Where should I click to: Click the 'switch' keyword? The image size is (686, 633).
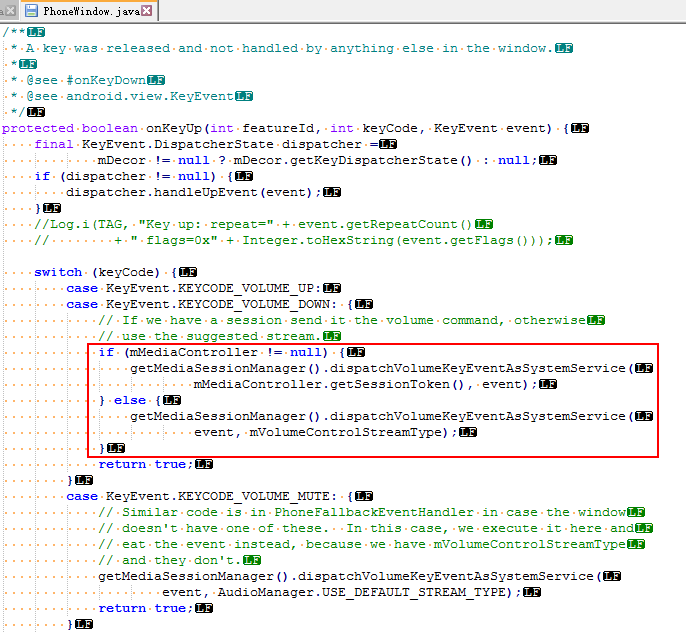58,273
